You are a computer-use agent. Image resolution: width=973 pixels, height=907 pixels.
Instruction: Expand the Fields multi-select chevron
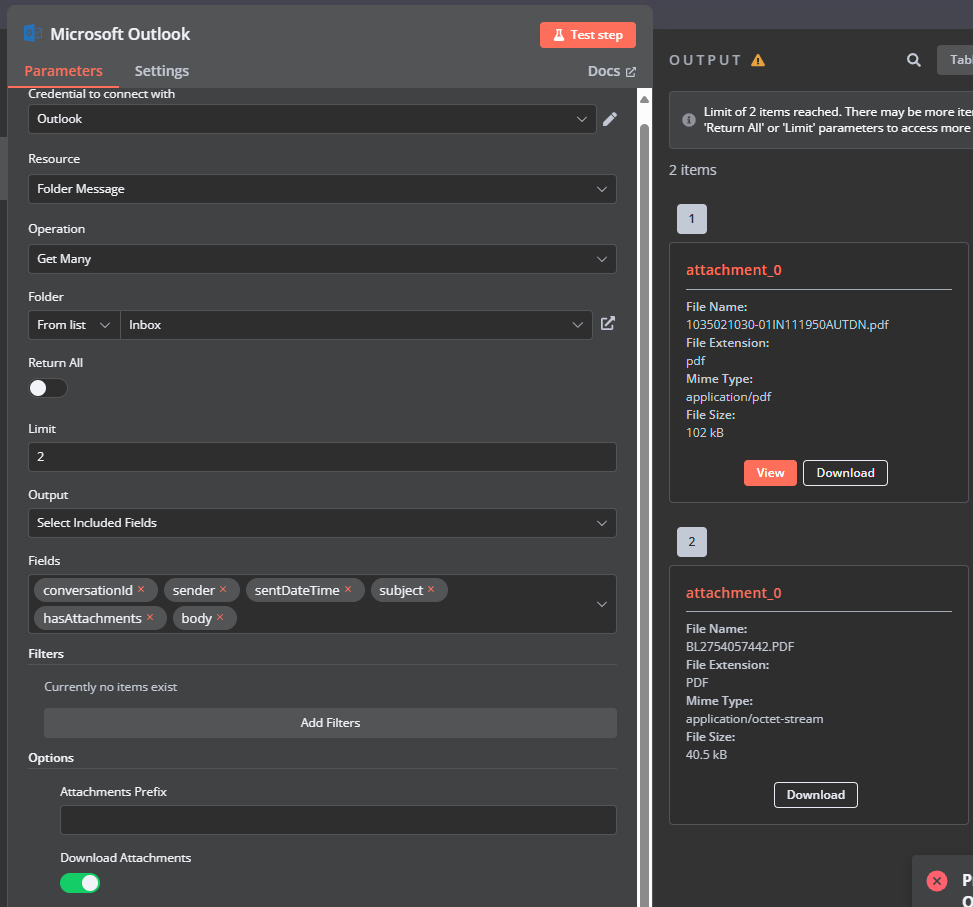pos(601,604)
